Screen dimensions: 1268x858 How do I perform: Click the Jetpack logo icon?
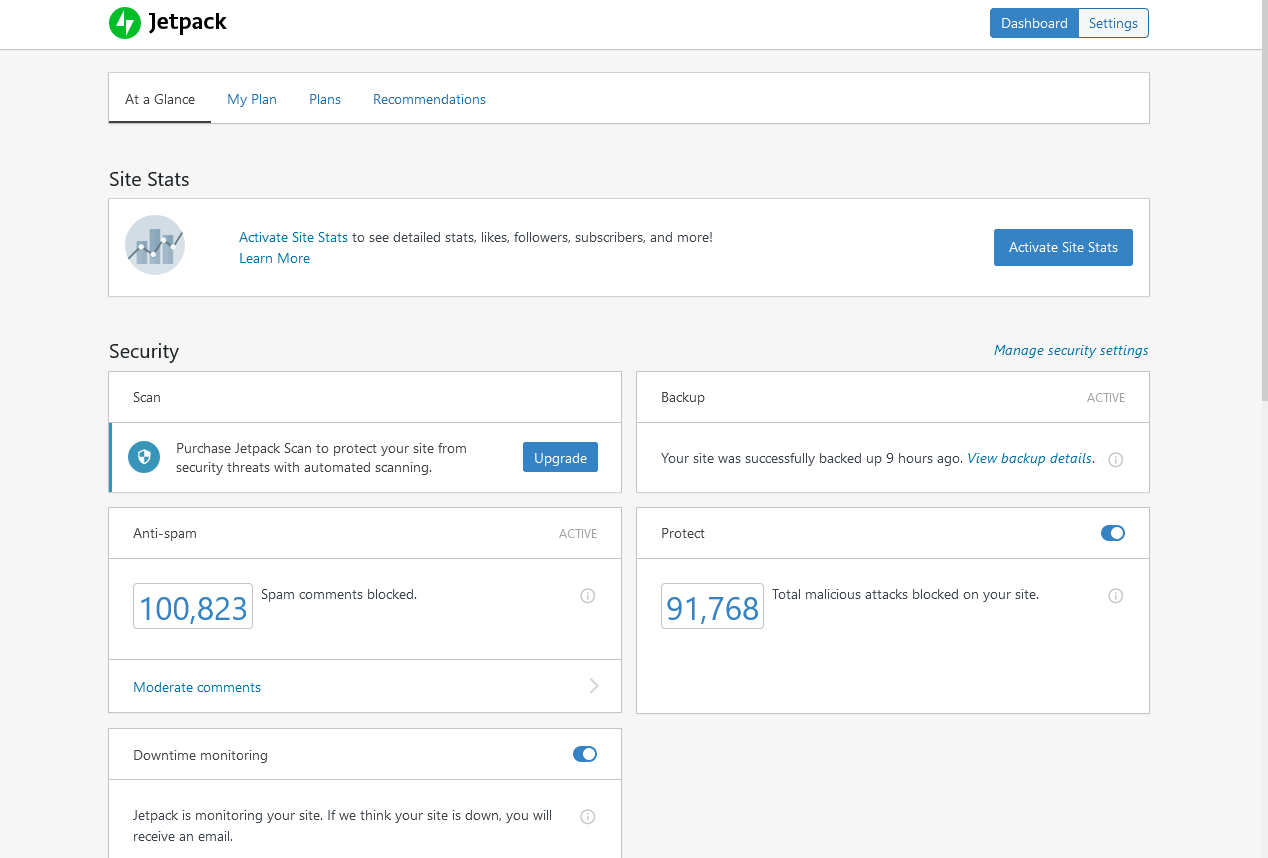124,22
